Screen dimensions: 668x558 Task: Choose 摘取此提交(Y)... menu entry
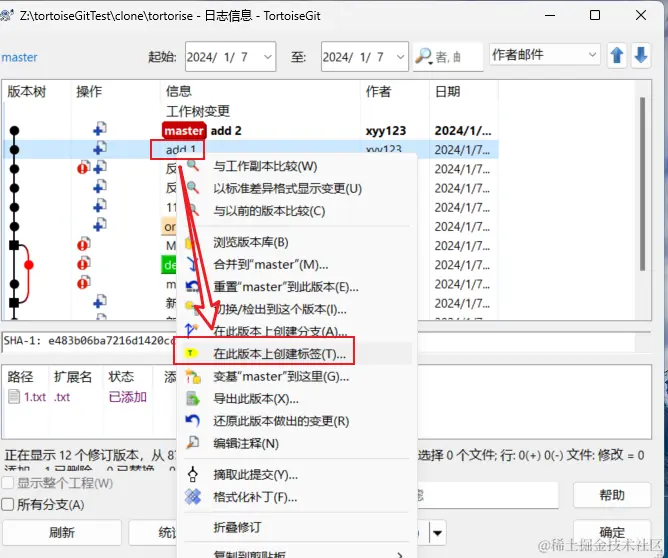point(297,475)
